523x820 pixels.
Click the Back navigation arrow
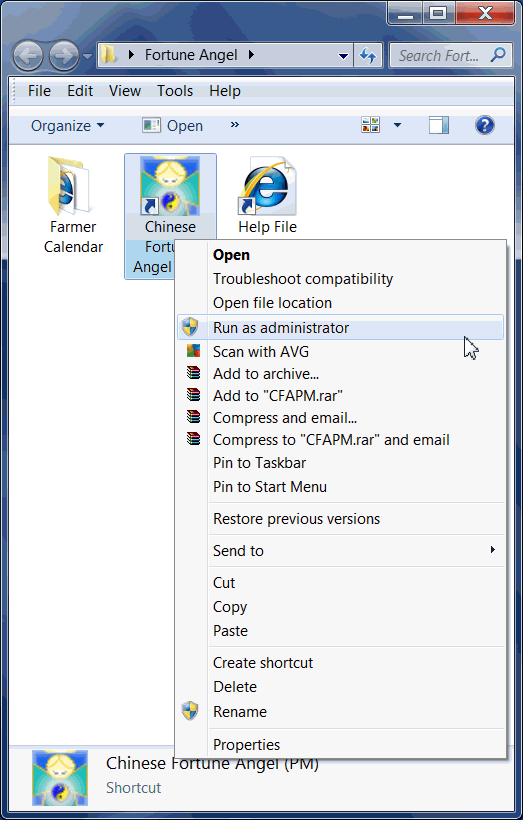pos(28,55)
